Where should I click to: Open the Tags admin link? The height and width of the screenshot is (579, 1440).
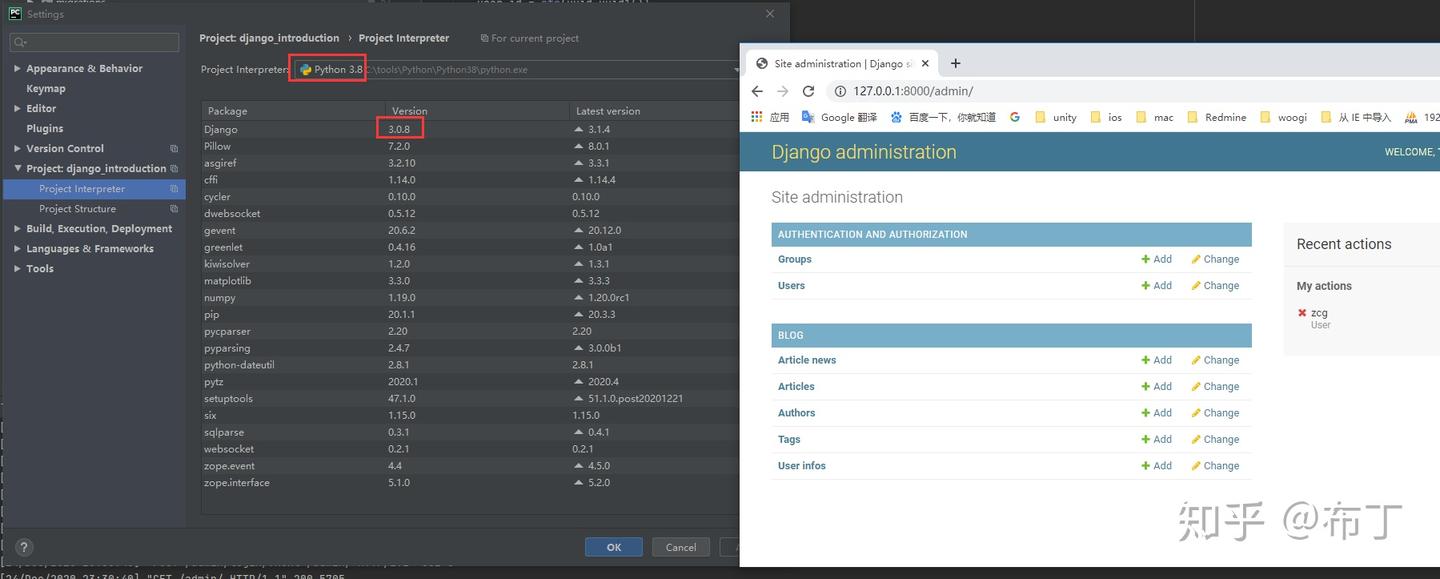click(x=789, y=439)
